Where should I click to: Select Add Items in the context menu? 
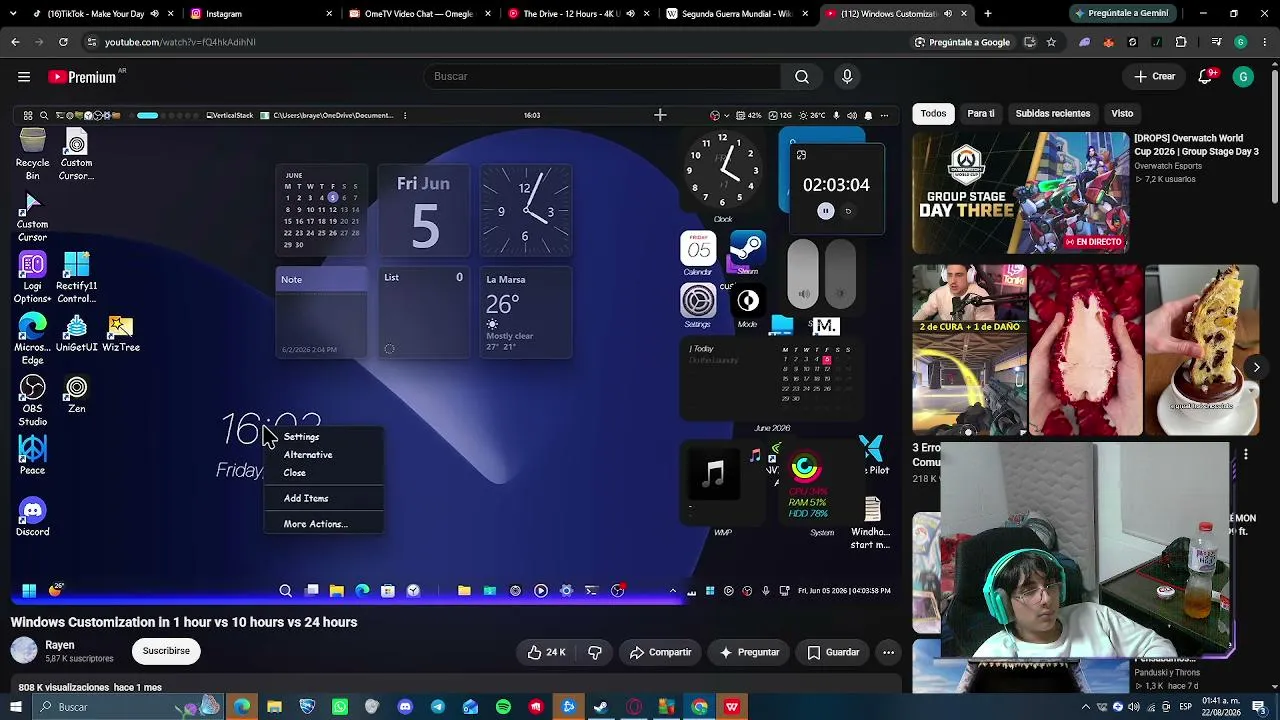point(306,498)
